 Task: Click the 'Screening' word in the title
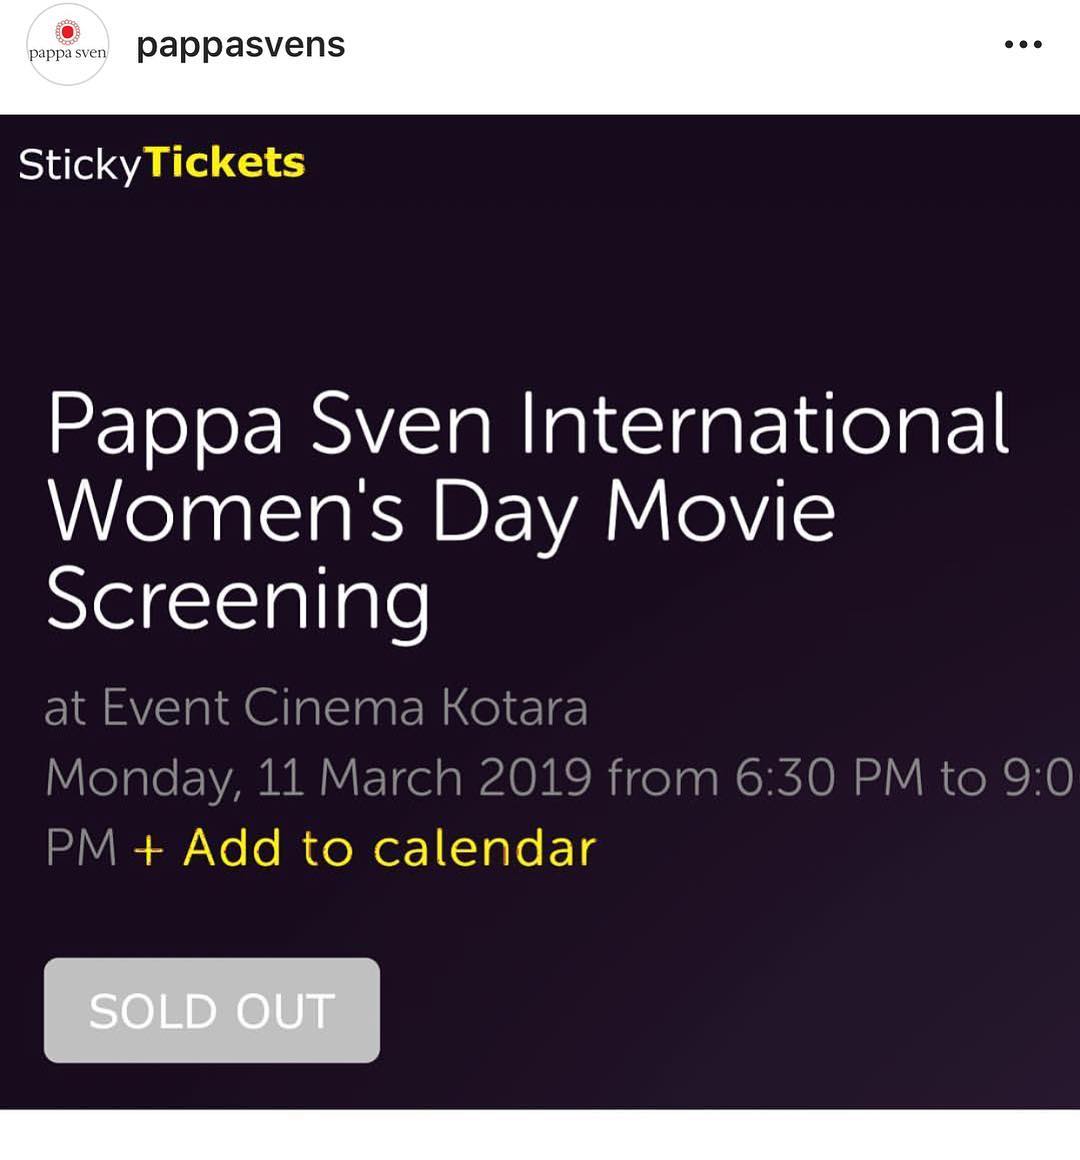tap(238, 600)
